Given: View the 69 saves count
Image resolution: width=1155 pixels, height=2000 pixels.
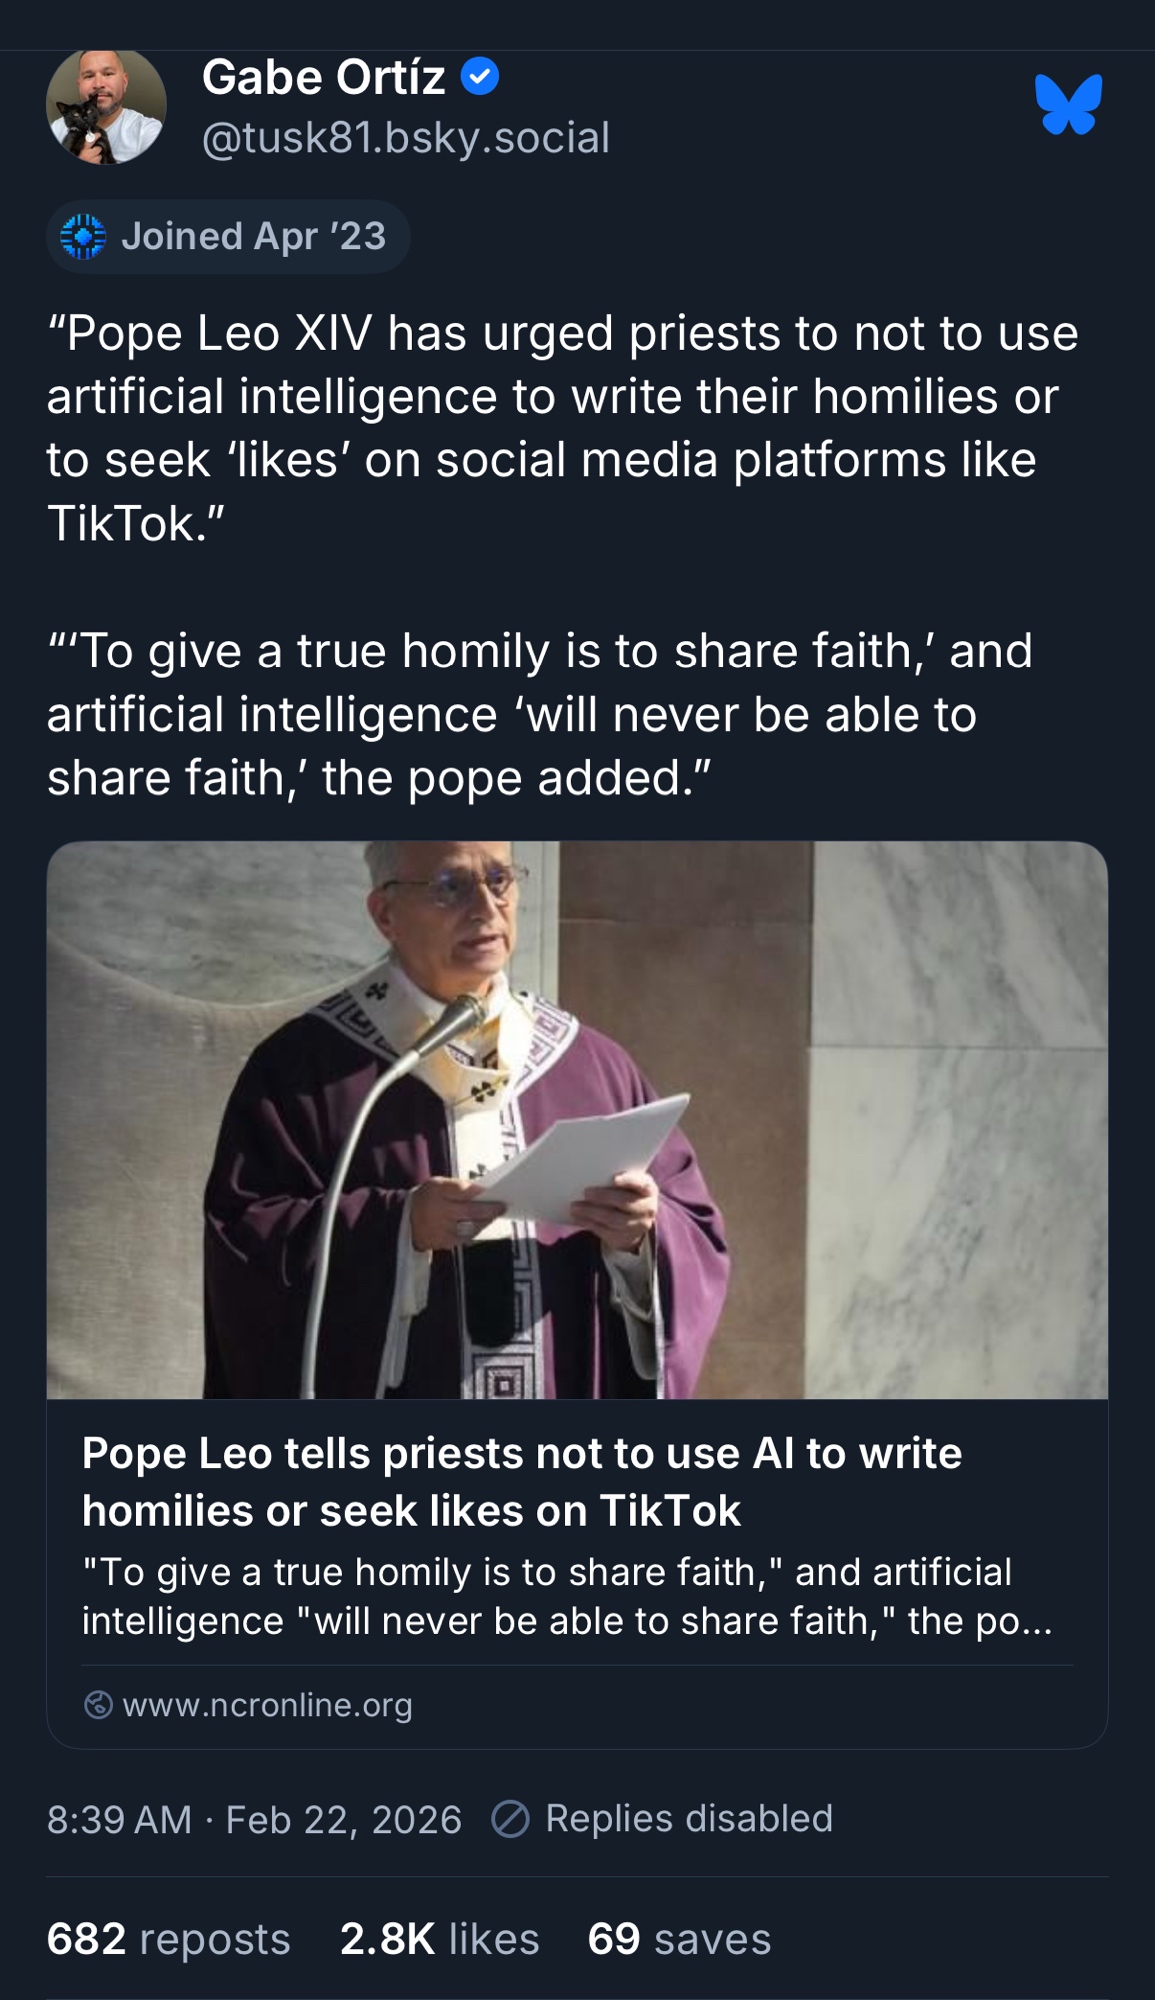Looking at the screenshot, I should [679, 1938].
